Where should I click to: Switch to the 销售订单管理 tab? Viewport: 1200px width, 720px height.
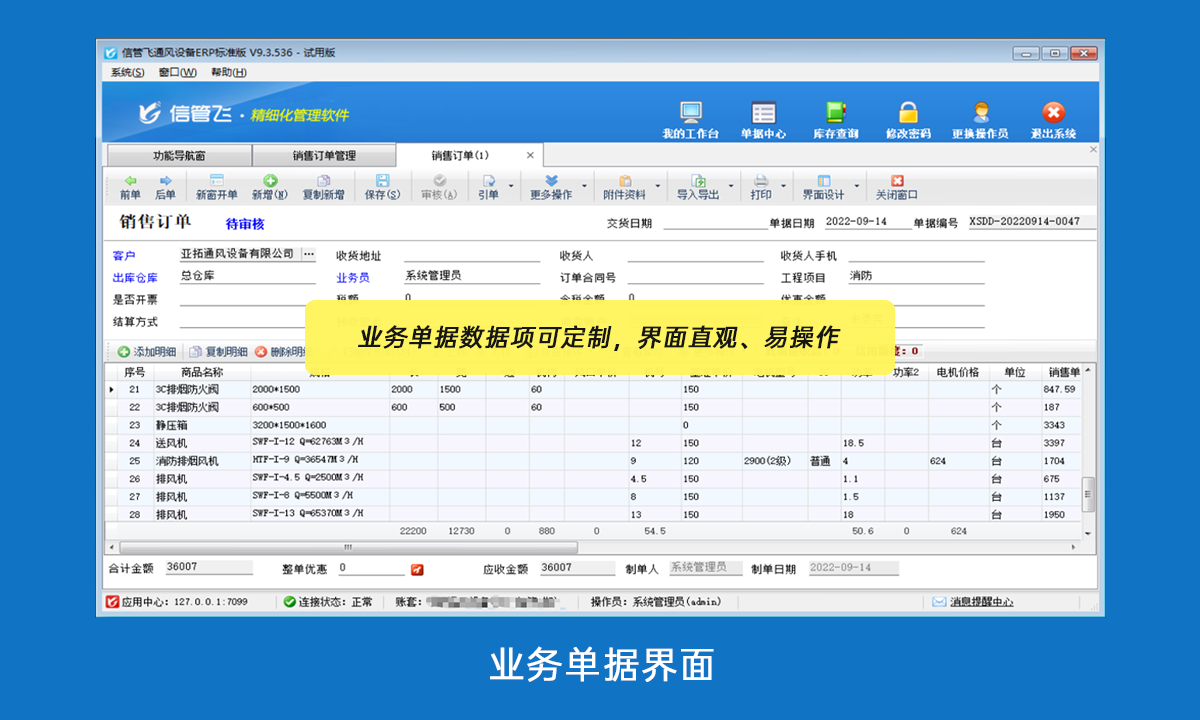(x=322, y=155)
